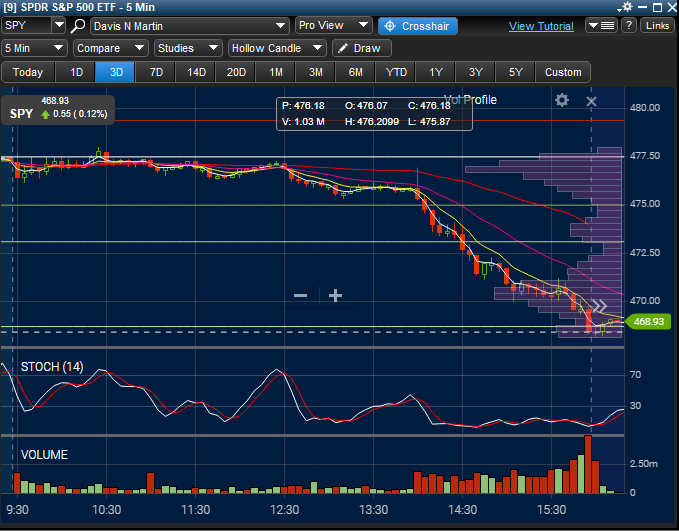Close the Vol Profile overlay
This screenshot has width=679, height=531.
[x=591, y=101]
